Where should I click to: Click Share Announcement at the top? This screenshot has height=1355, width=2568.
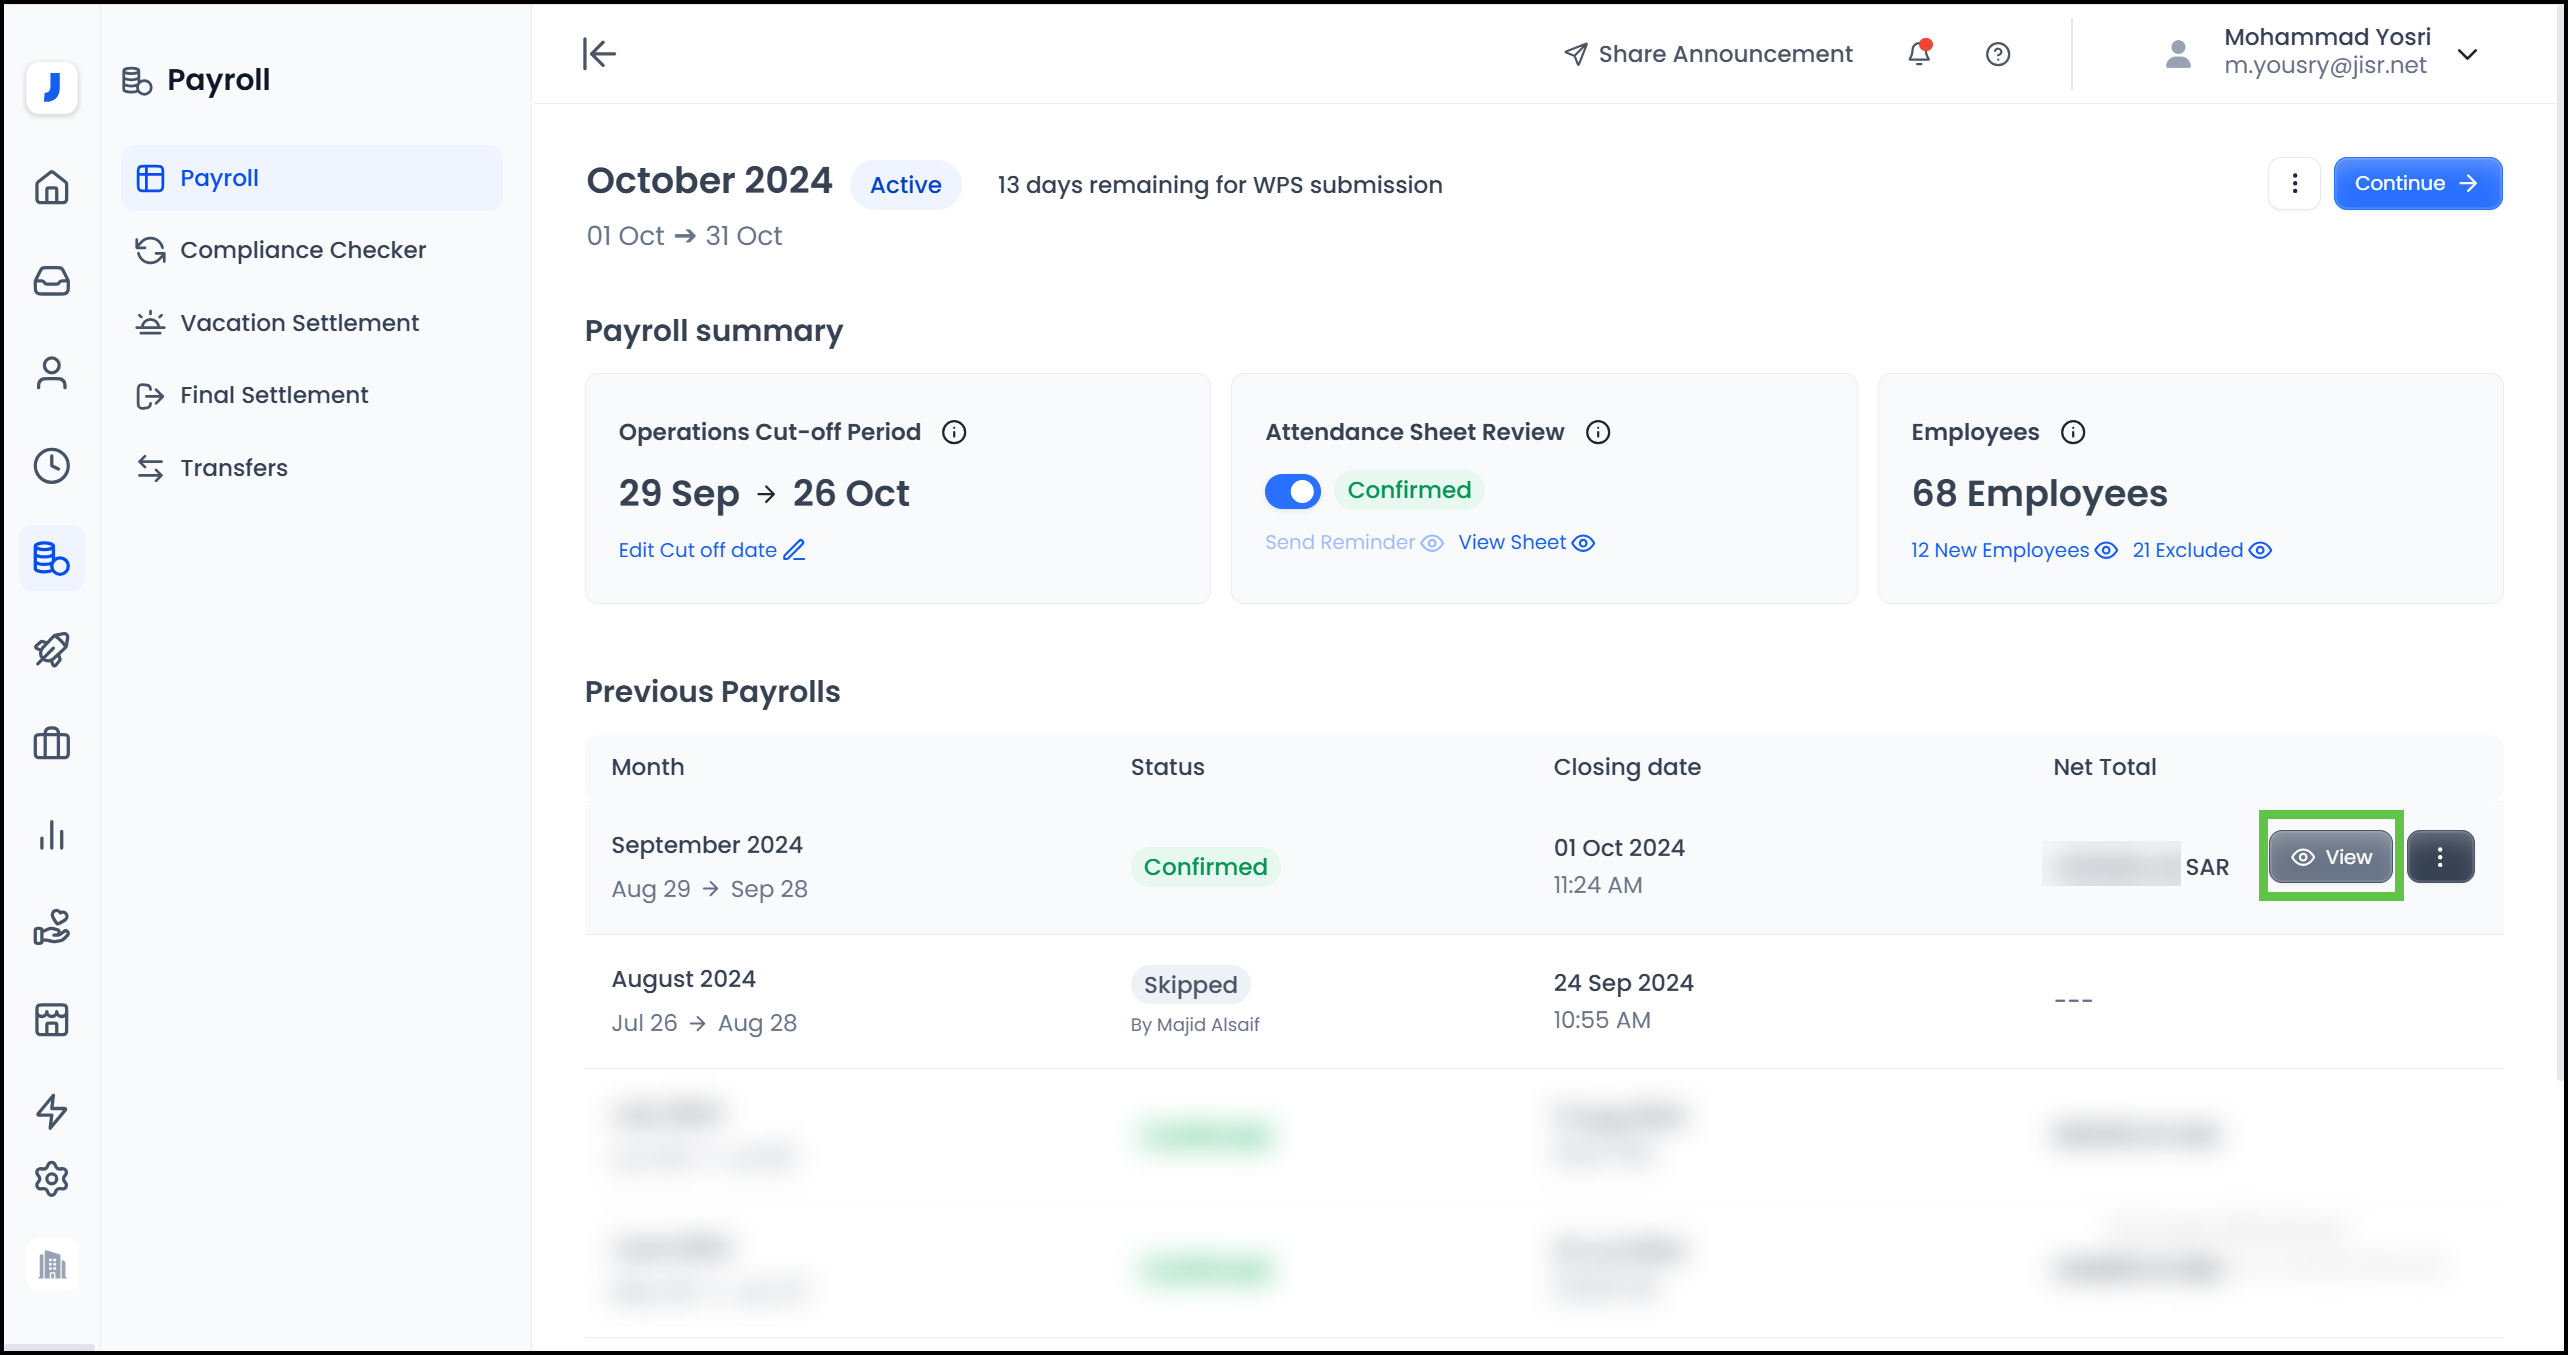click(1709, 54)
